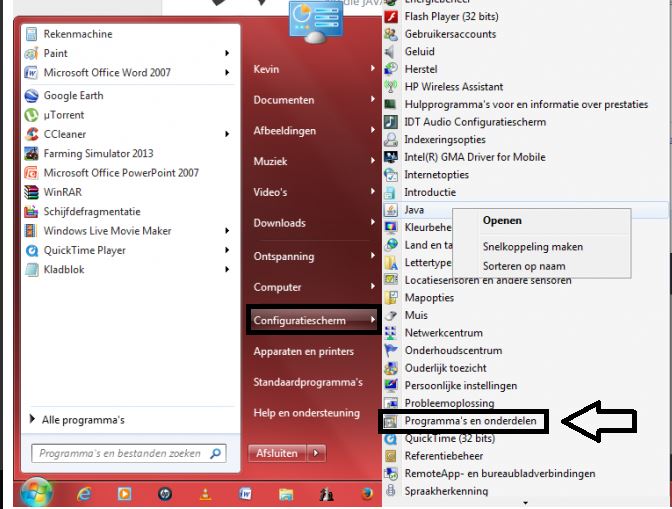
Task: Launch QuickTime Player icon
Action: pos(32,250)
